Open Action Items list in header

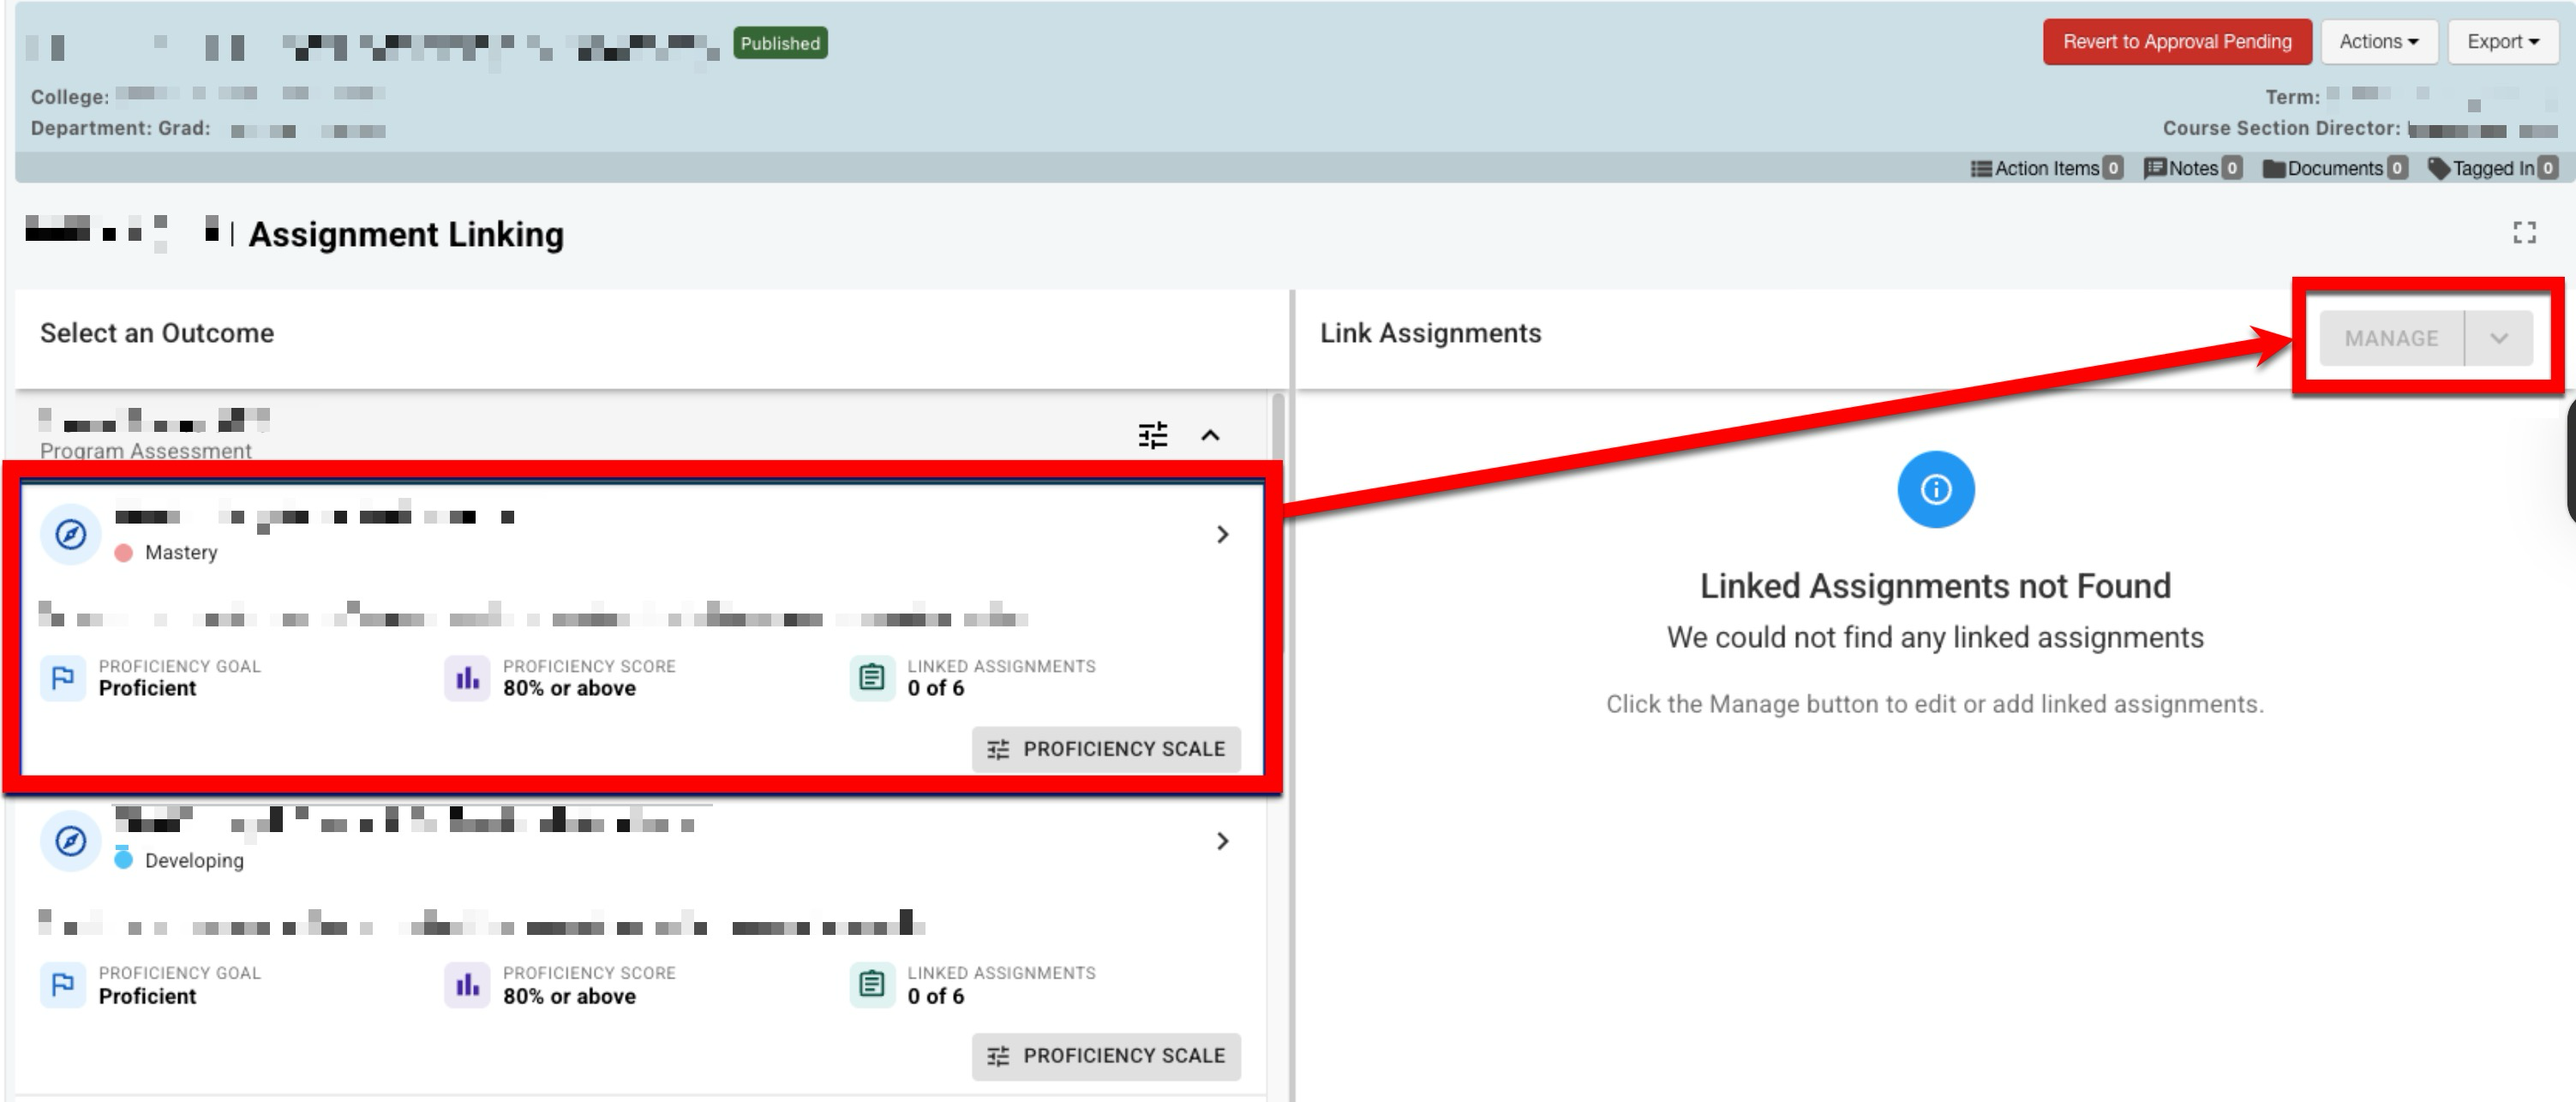[x=2045, y=168]
